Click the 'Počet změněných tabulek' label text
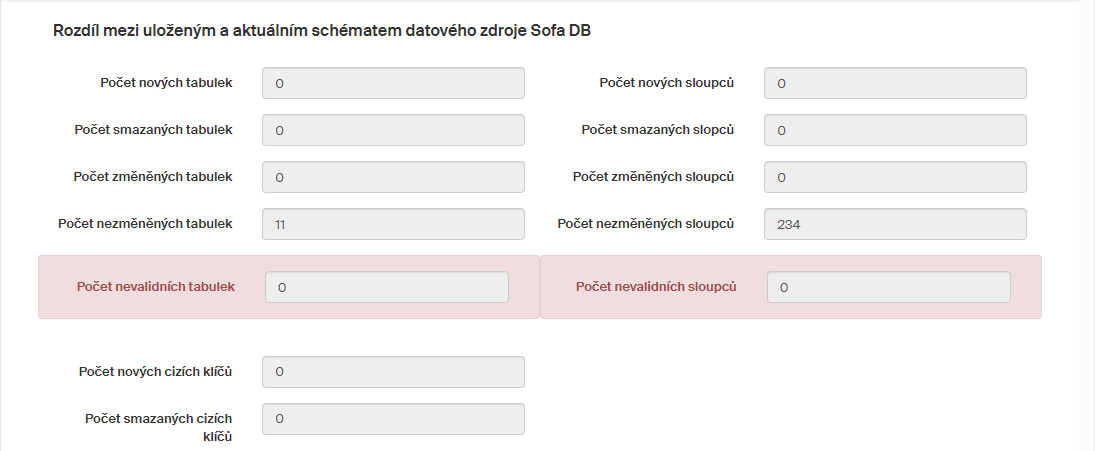 153,177
